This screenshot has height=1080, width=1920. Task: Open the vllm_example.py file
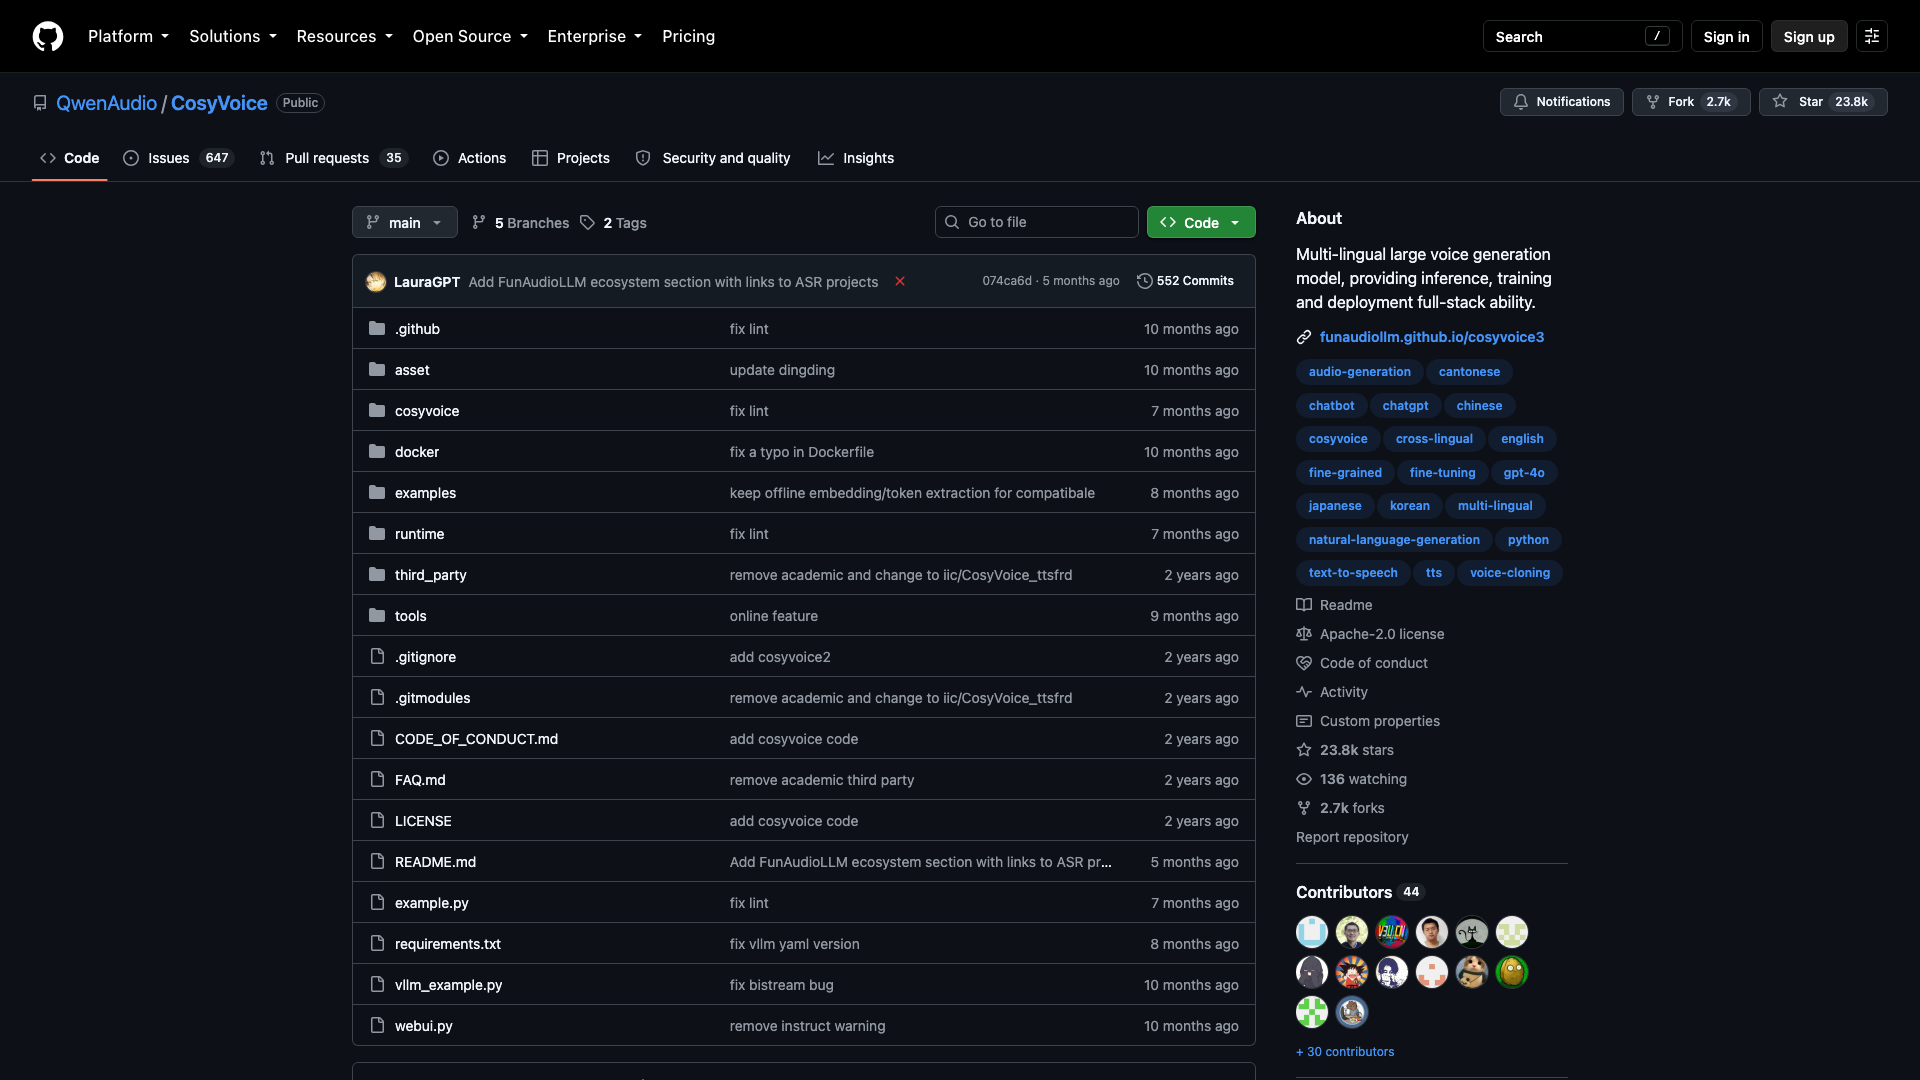pyautogui.click(x=448, y=985)
